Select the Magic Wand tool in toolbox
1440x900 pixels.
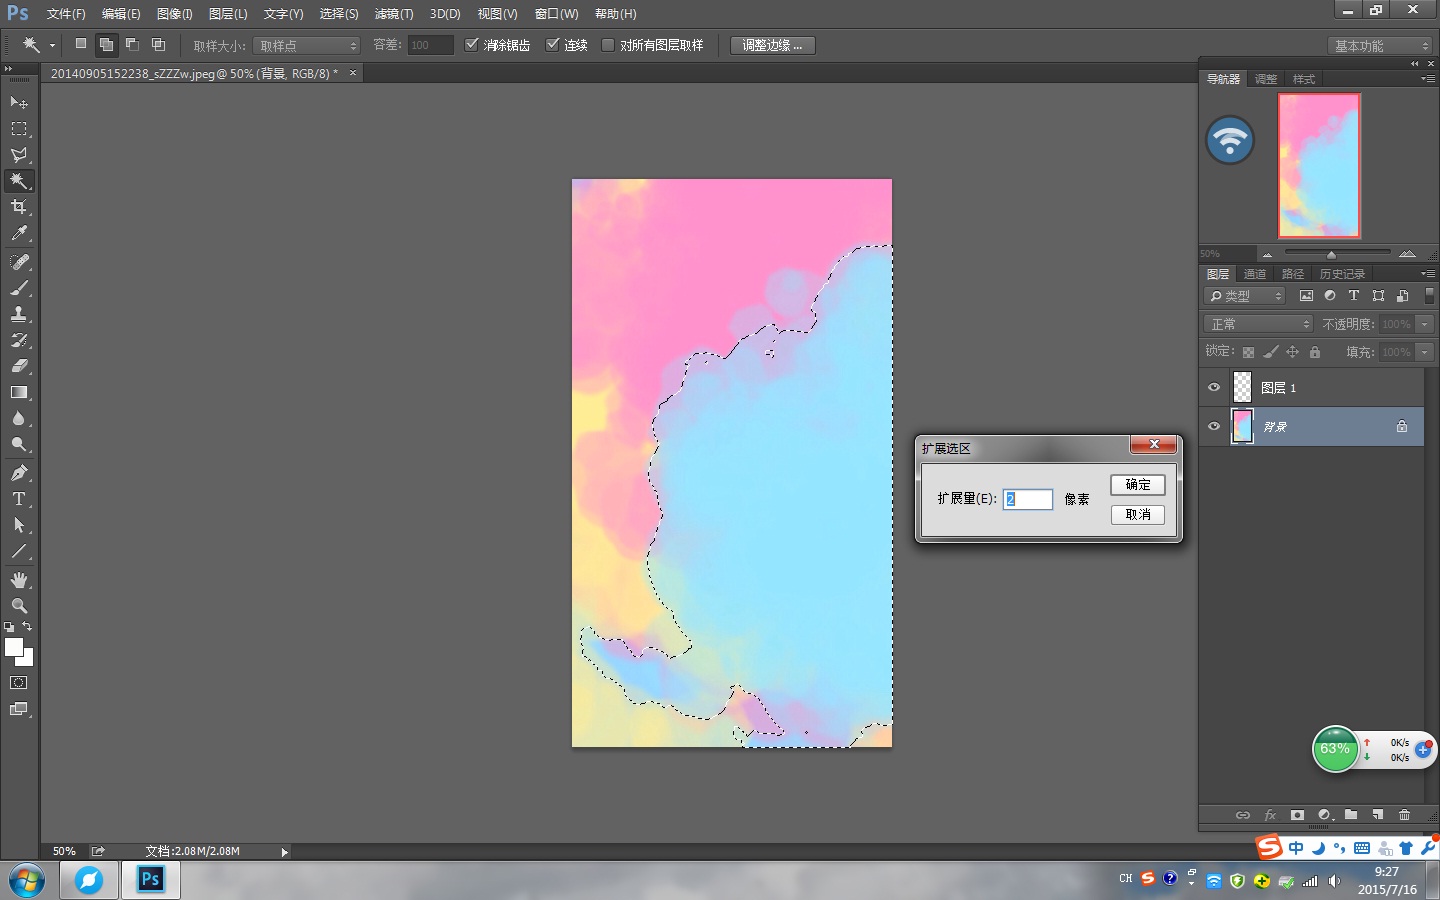pos(19,181)
